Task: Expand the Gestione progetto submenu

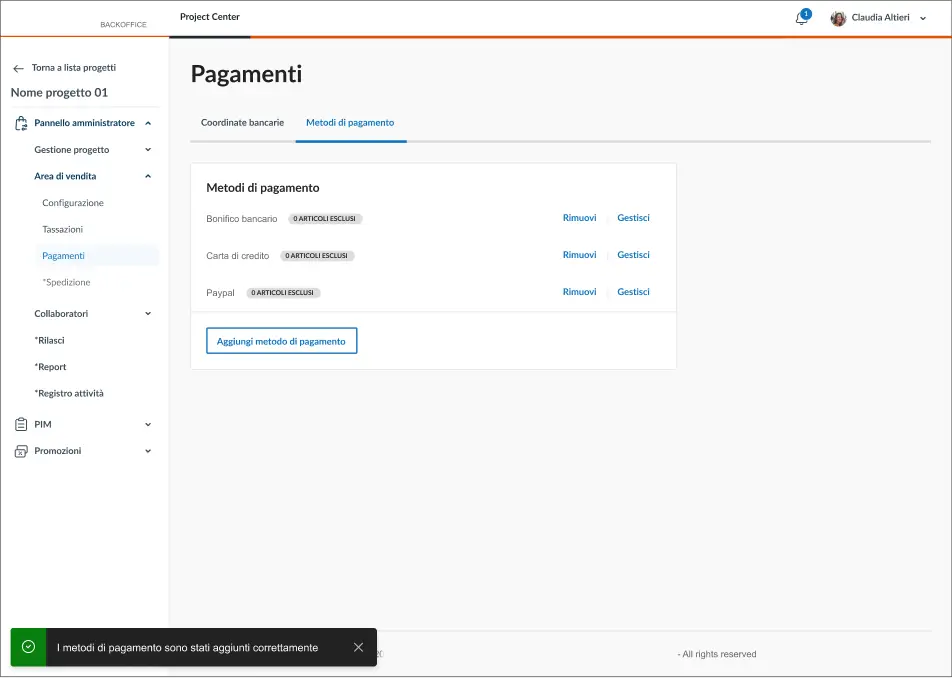Action: click(148, 150)
